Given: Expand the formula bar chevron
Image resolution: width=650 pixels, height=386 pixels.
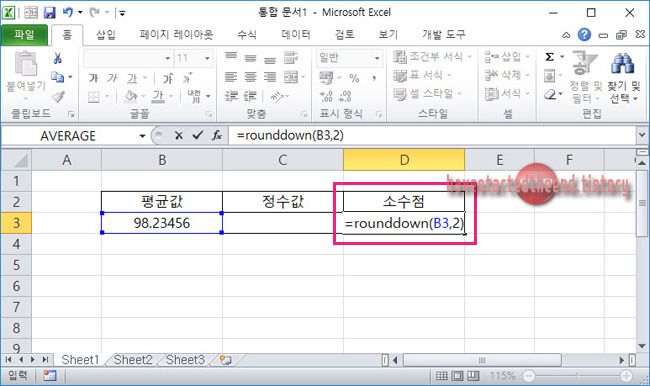Looking at the screenshot, I should (642, 135).
